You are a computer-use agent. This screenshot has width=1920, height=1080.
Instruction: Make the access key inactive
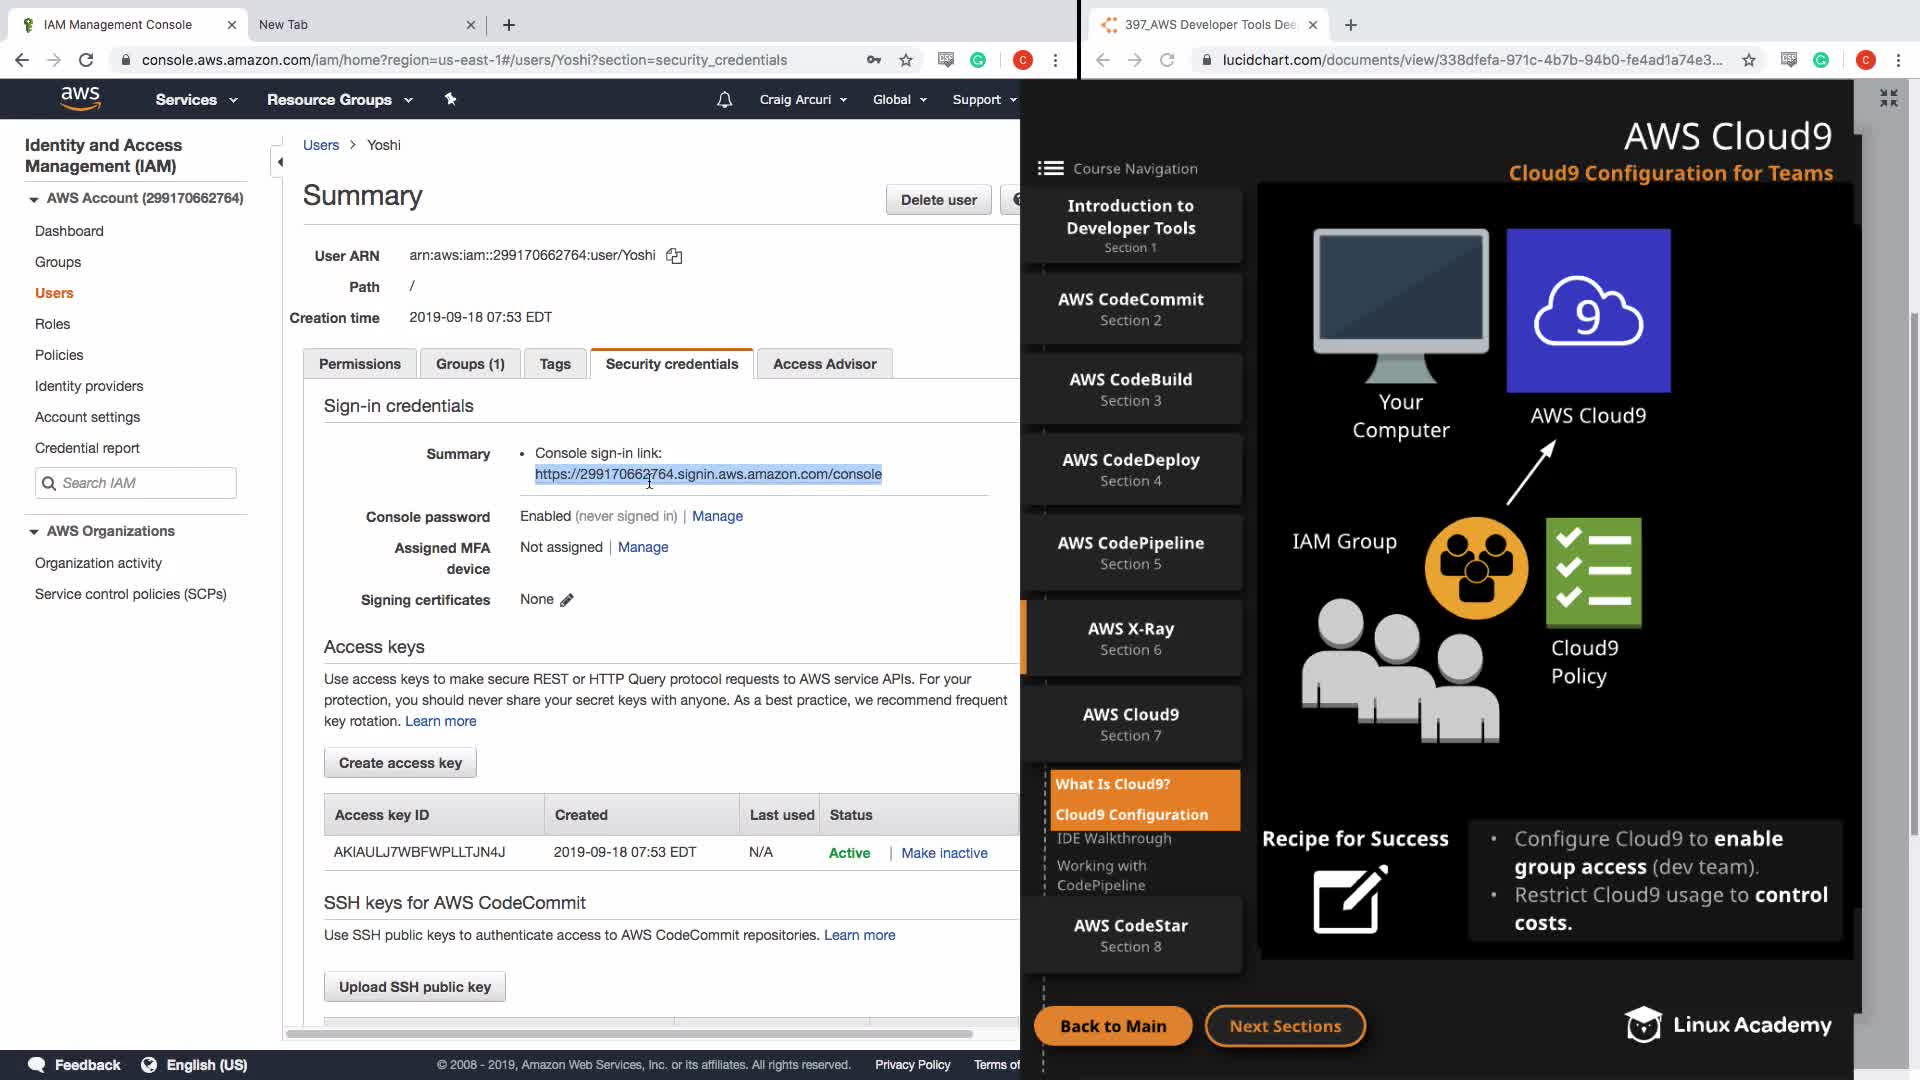pyautogui.click(x=944, y=853)
